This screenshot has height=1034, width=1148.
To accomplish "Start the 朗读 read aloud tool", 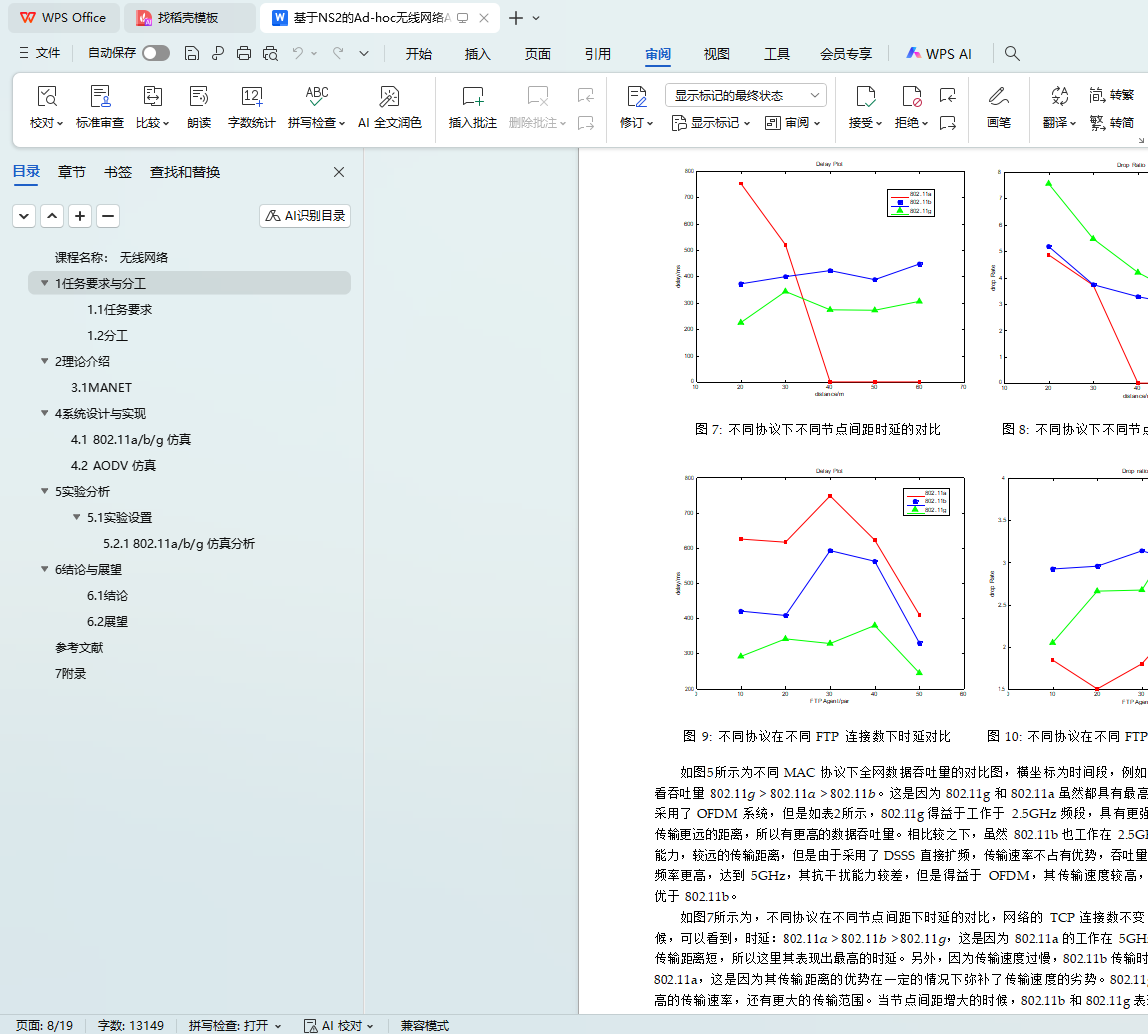I will (198, 107).
